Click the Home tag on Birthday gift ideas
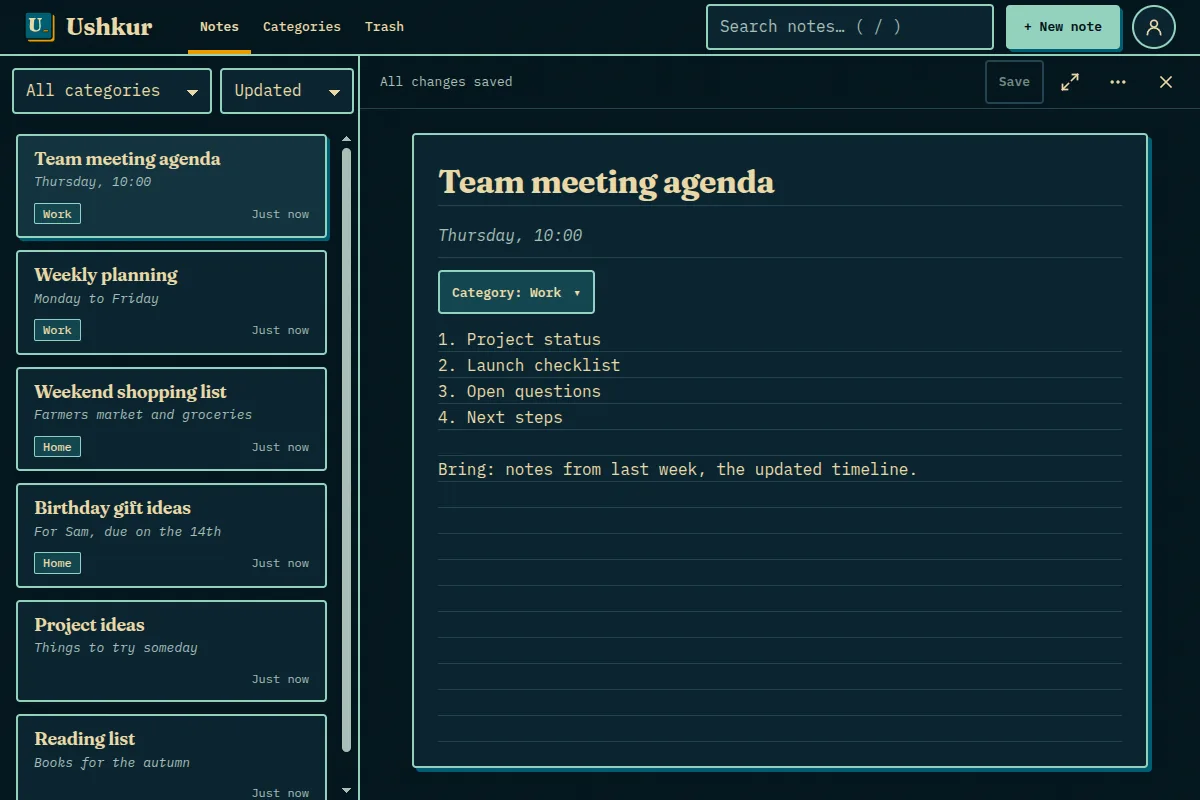 (x=57, y=563)
